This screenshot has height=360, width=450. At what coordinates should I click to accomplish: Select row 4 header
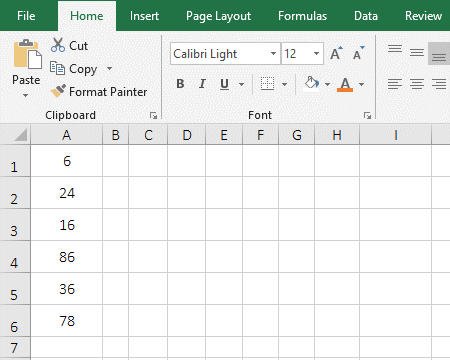point(15,257)
